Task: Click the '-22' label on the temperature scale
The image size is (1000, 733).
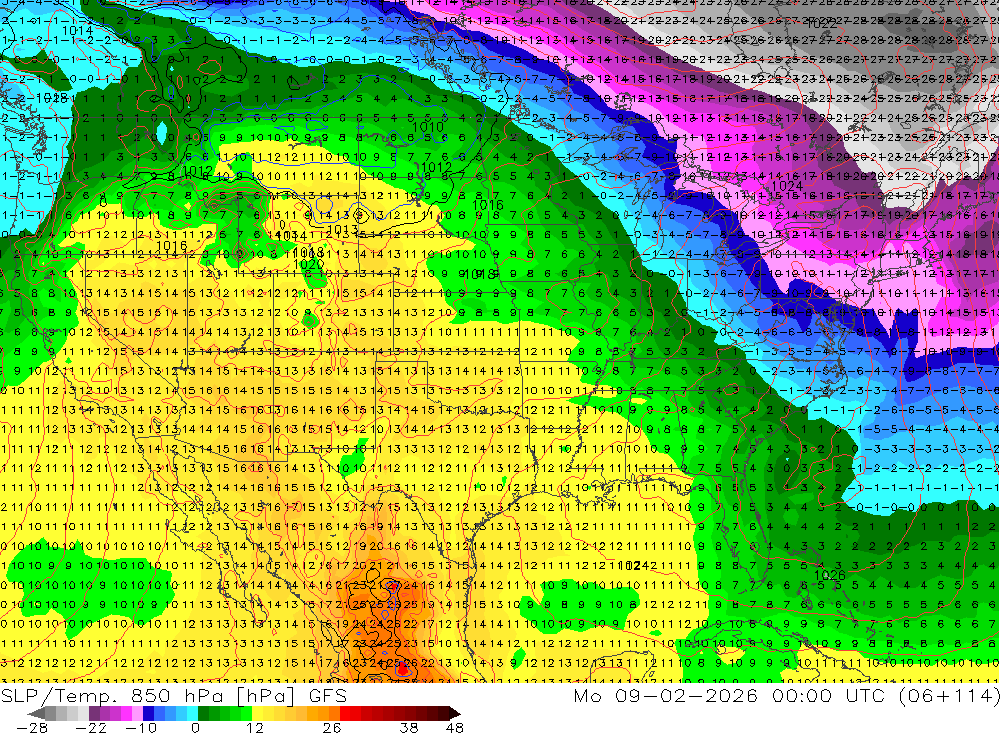Action: pyautogui.click(x=91, y=727)
